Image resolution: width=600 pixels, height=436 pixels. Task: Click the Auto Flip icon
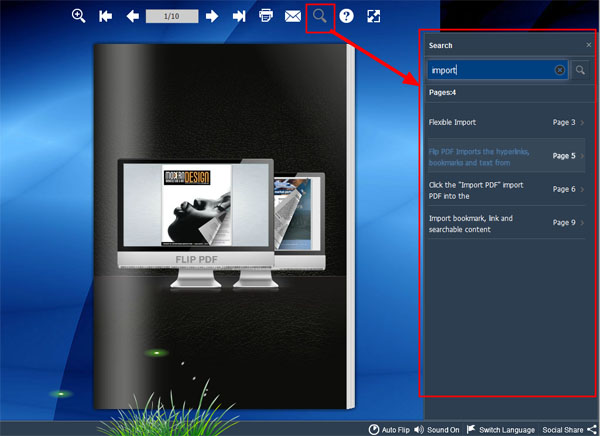point(373,429)
